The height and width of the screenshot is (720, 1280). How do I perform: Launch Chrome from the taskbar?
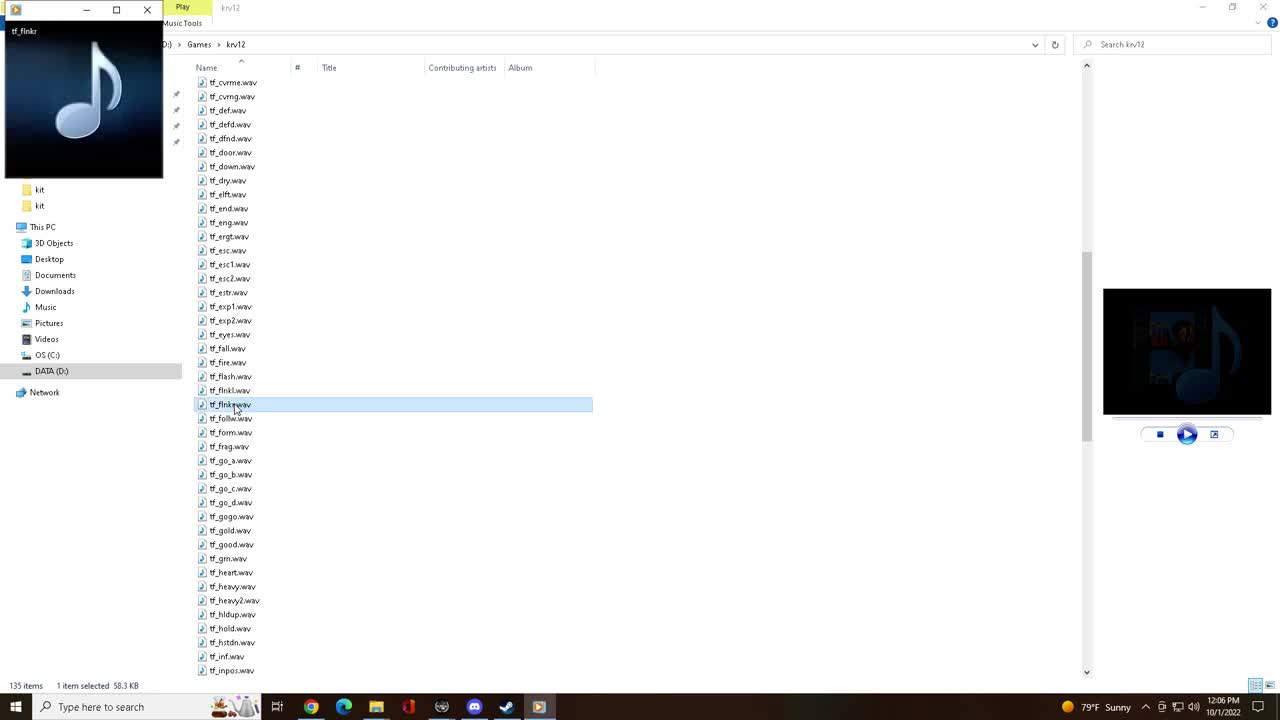pyautogui.click(x=311, y=707)
